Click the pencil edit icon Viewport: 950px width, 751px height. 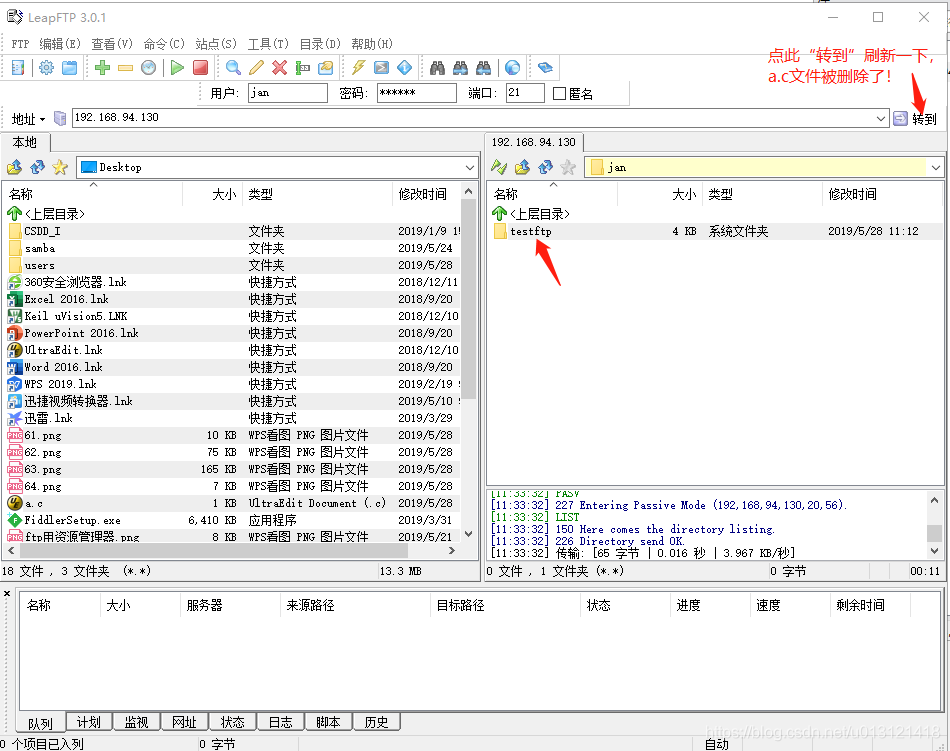coord(256,67)
